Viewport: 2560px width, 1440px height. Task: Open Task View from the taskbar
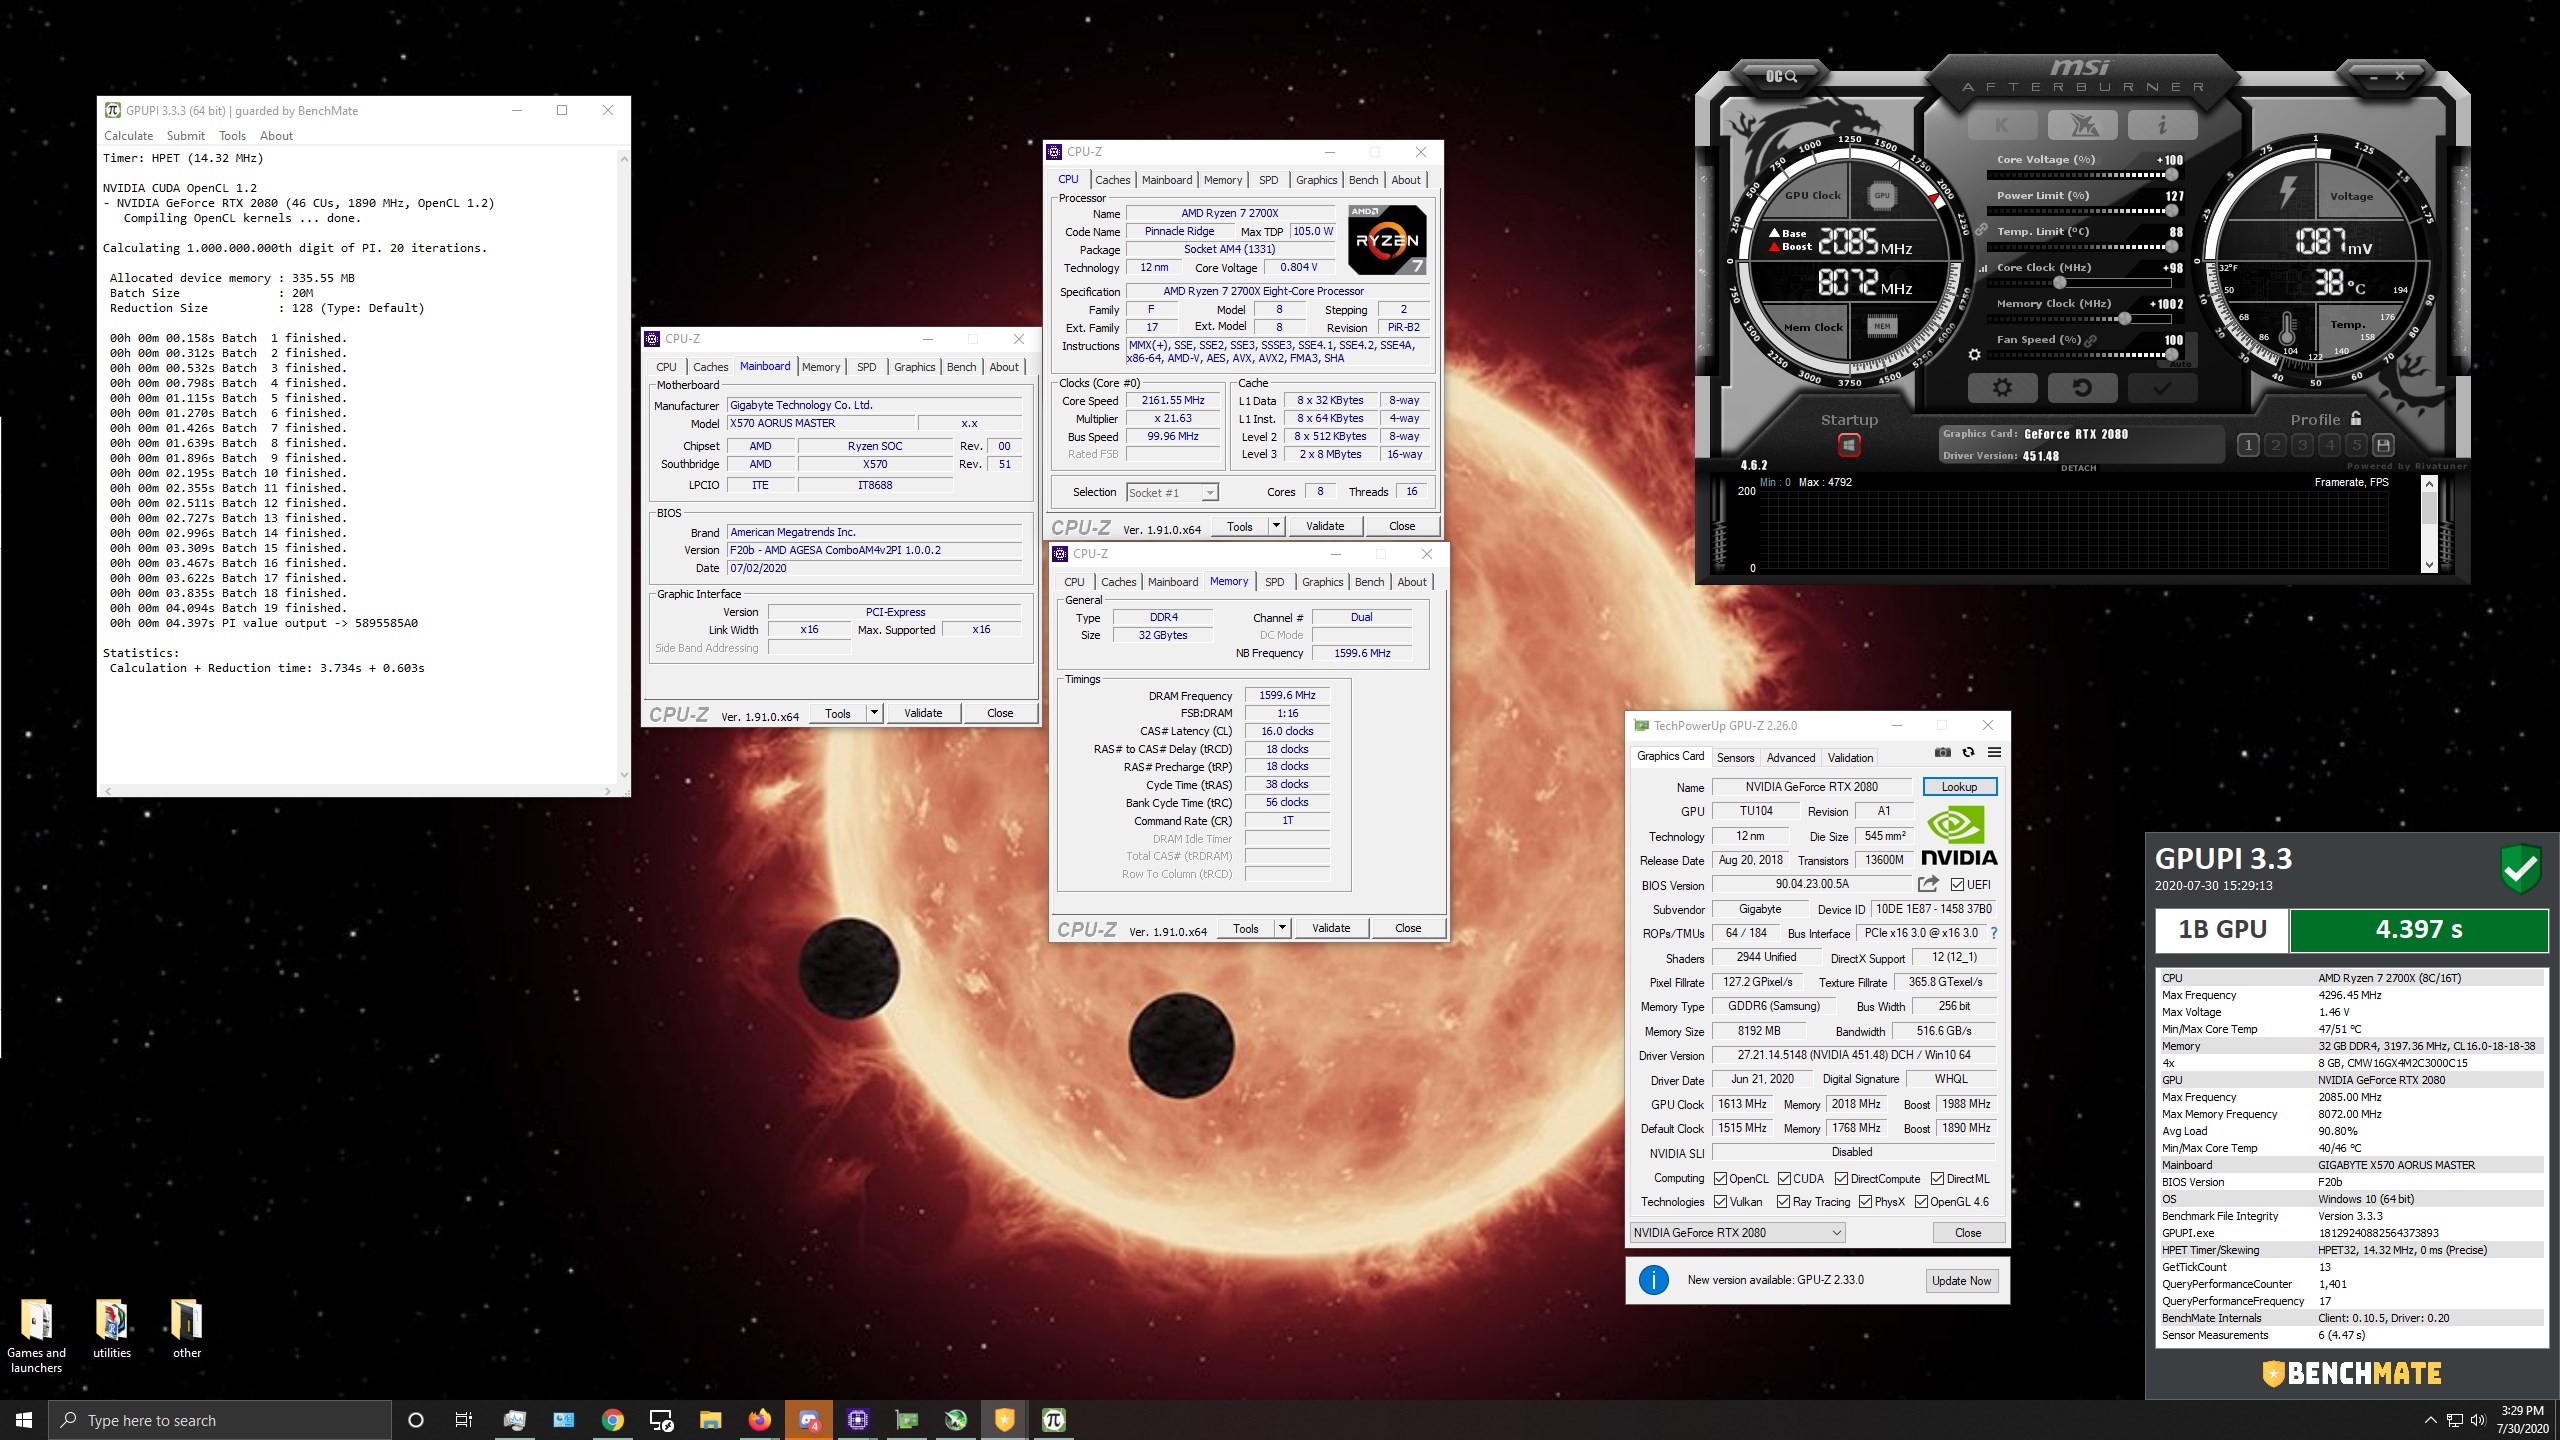point(464,1420)
